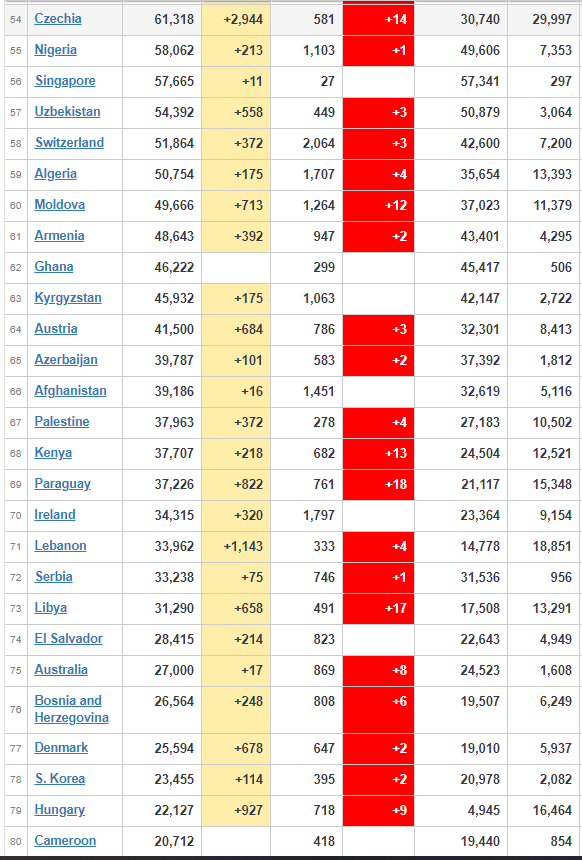Screen dimensions: 582x860
Task: Click Hungary's red +9 new deaths cell
Action: [x=378, y=810]
